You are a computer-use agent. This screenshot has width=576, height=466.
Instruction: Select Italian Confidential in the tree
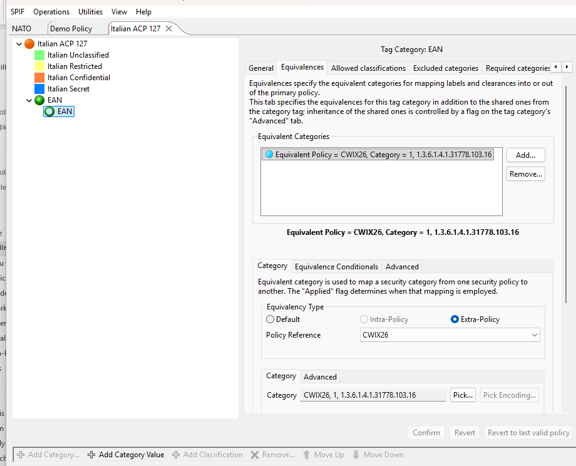[x=79, y=78]
